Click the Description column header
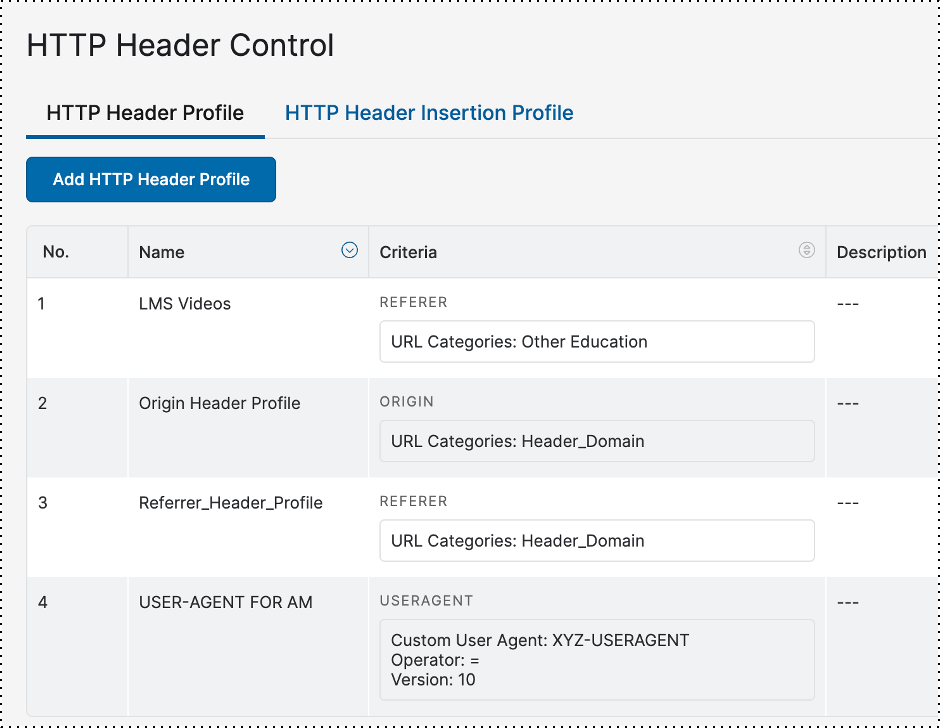940x728 pixels. (x=881, y=252)
